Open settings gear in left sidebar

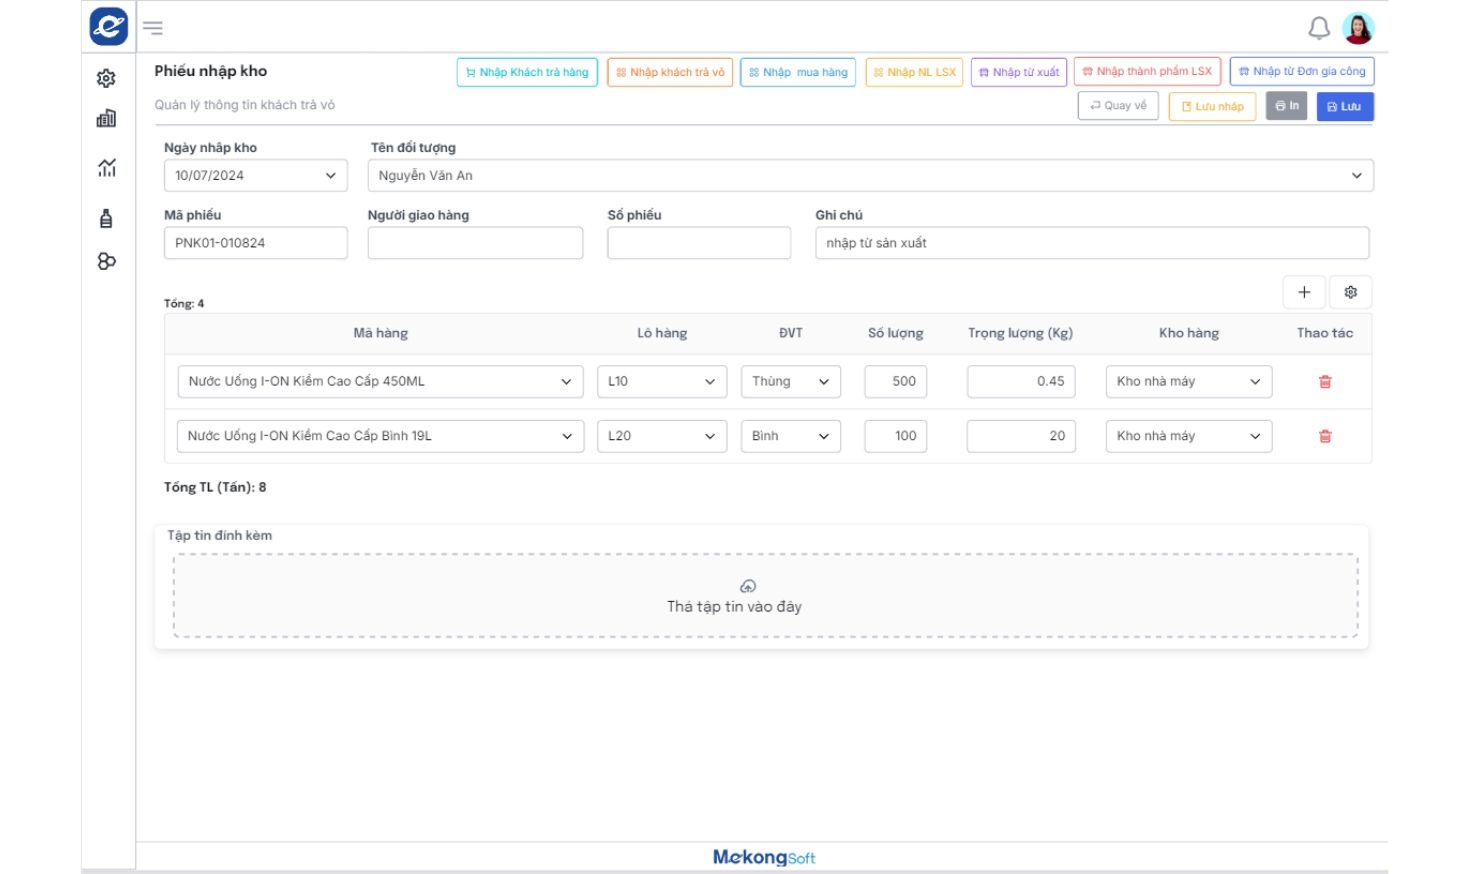coord(106,78)
